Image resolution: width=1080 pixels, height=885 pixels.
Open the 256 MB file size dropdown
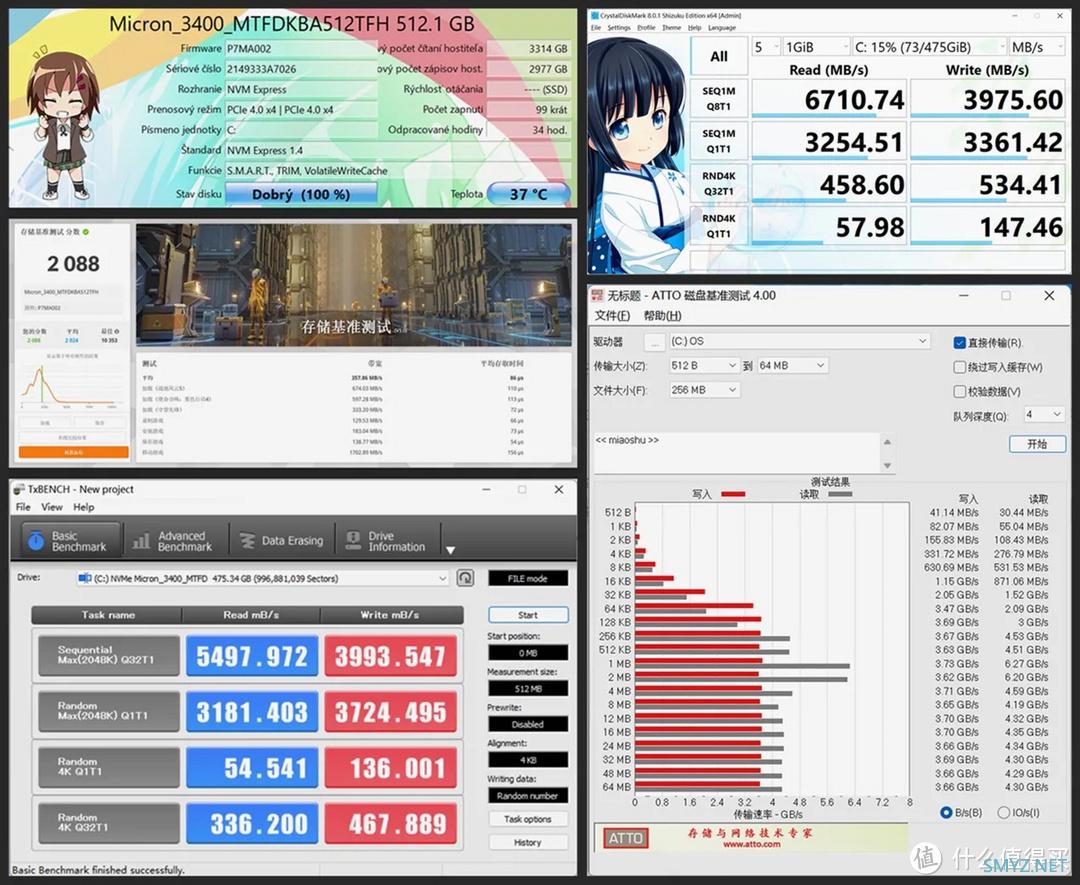click(x=704, y=390)
